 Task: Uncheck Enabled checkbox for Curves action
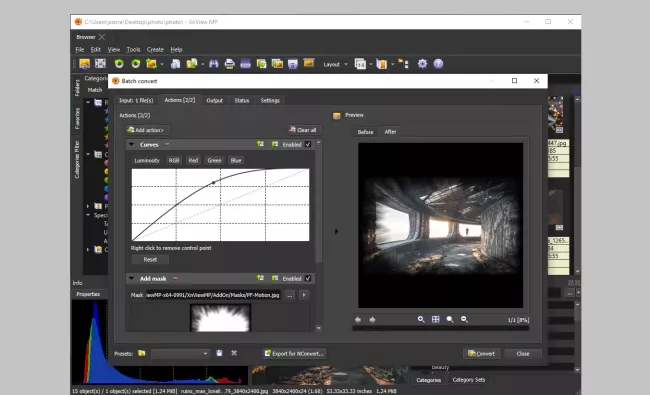pyautogui.click(x=308, y=144)
